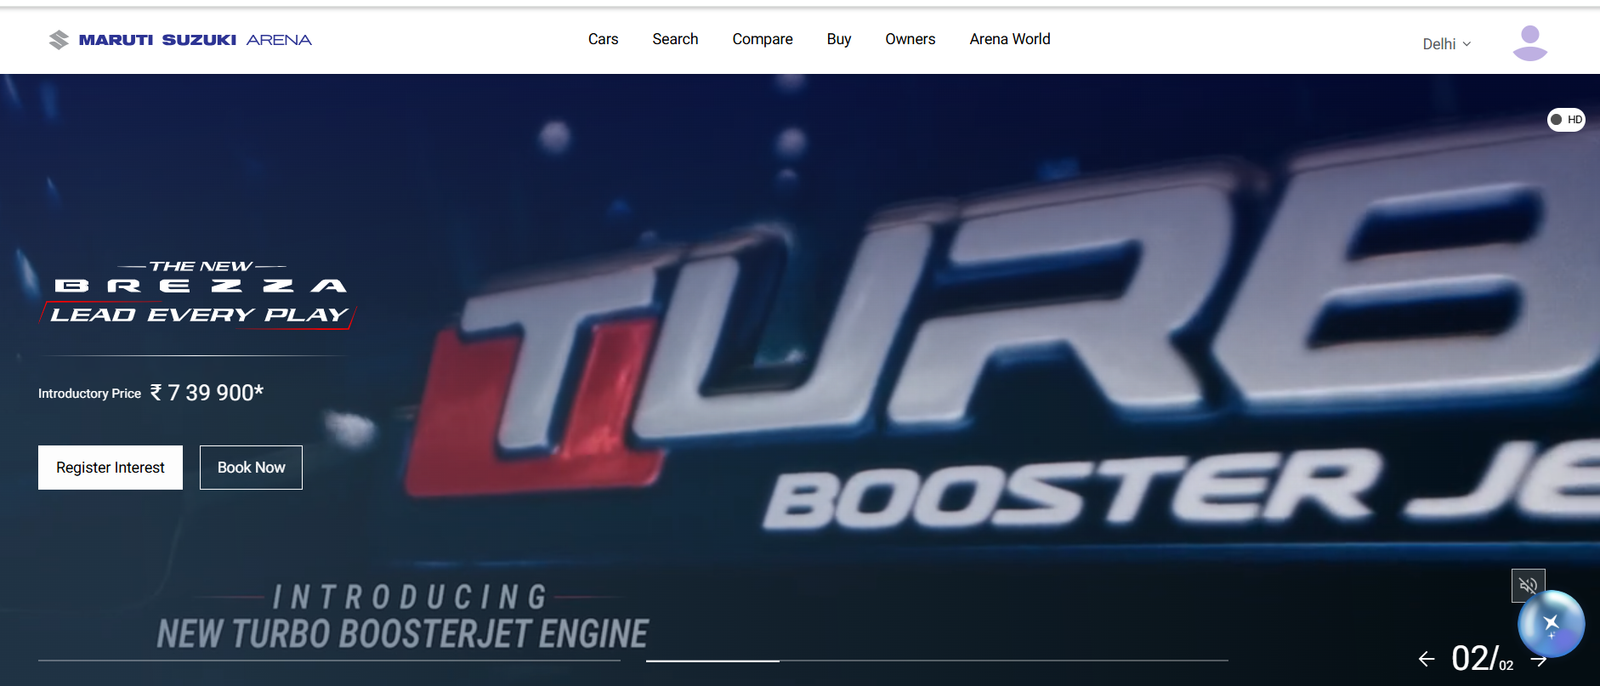Screen dimensions: 1600x686
Task: Open the Arena World menu
Action: [1010, 39]
